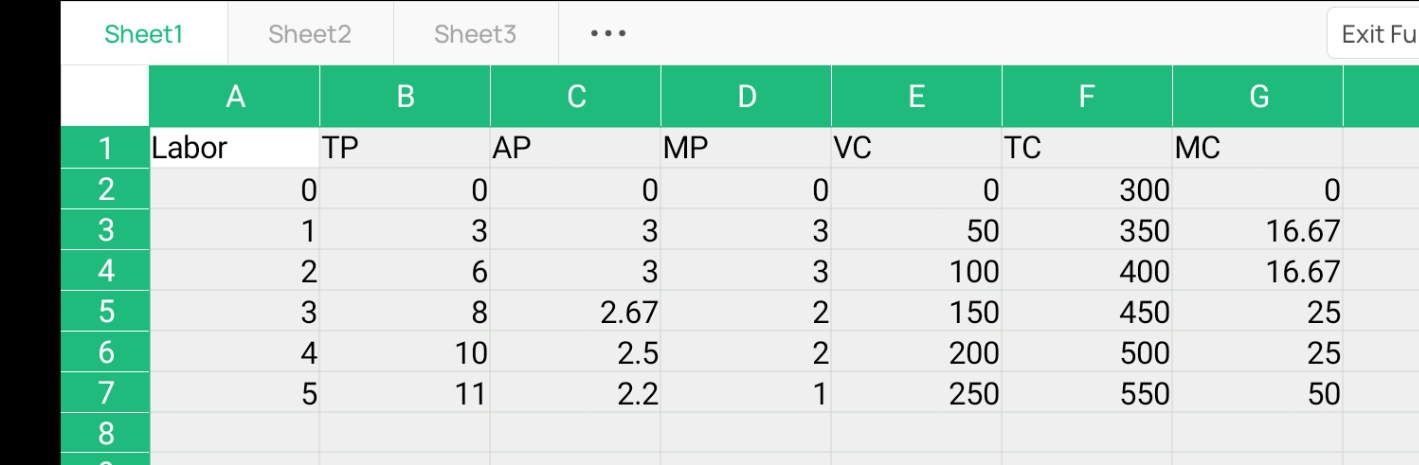Image resolution: width=1419 pixels, height=465 pixels.
Task: Click the TP header cell
Action: tap(405, 149)
